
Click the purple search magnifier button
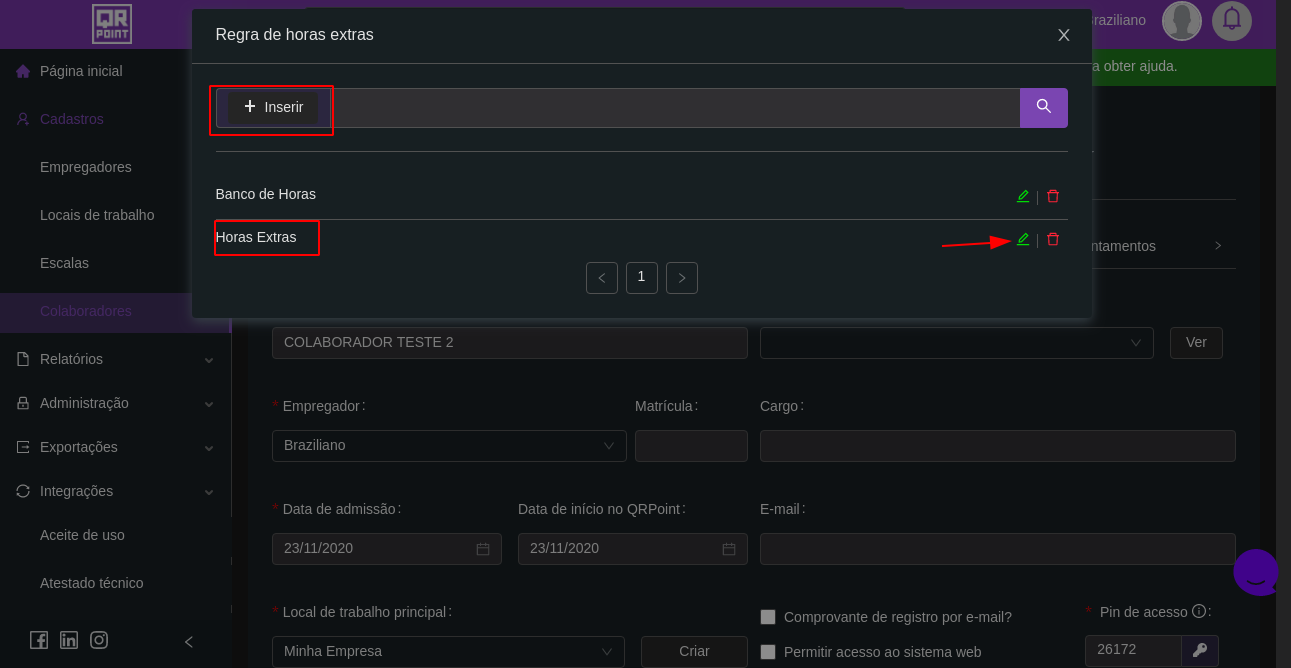coord(1043,107)
